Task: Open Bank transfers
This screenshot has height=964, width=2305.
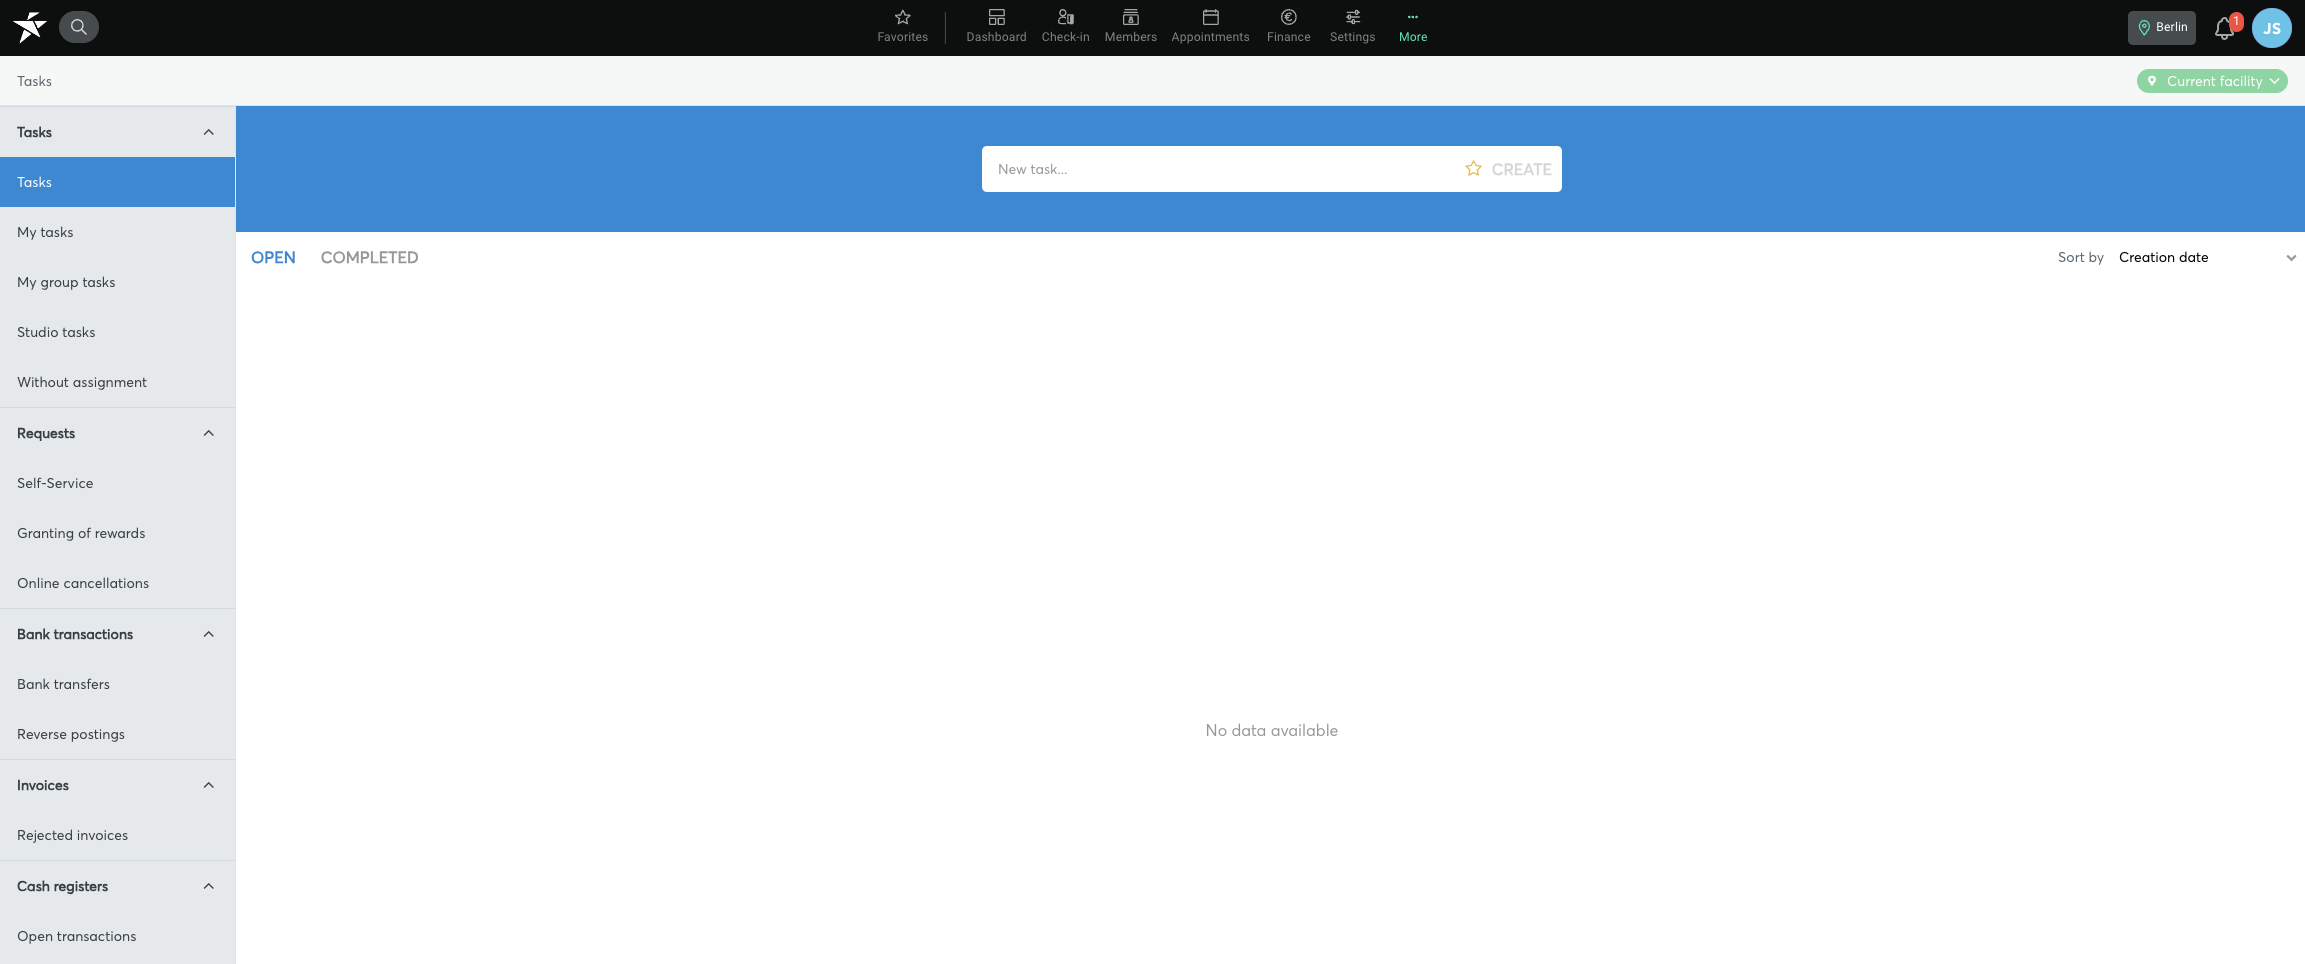Action: tap(117, 684)
